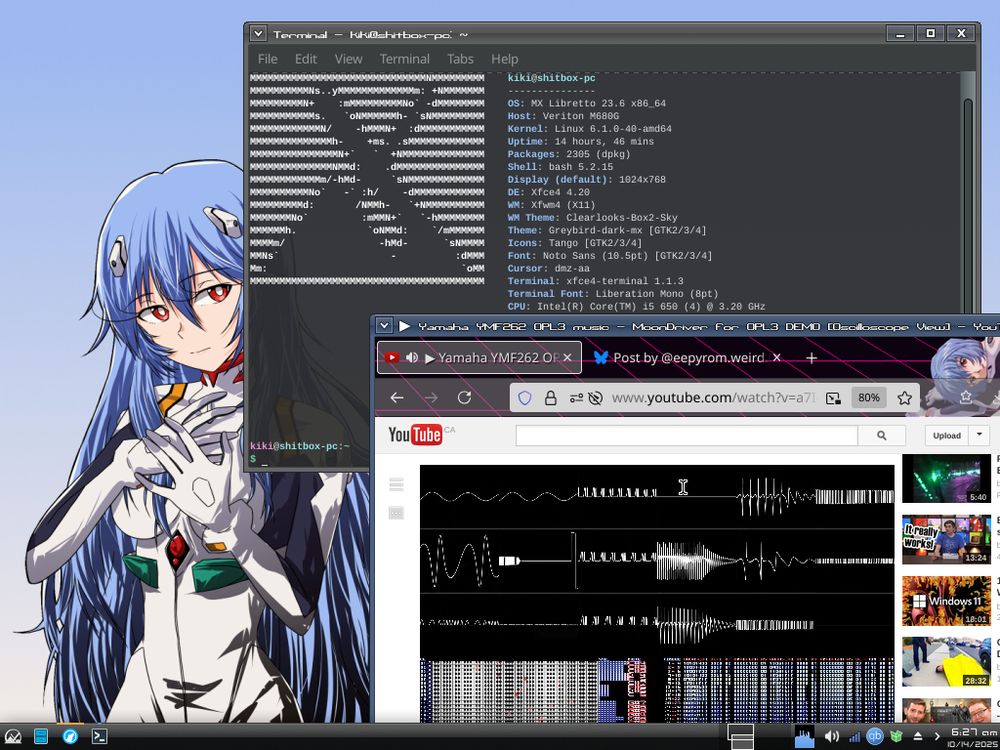The image size is (1000, 750).
Task: Go back in browser history
Action: pyautogui.click(x=397, y=398)
